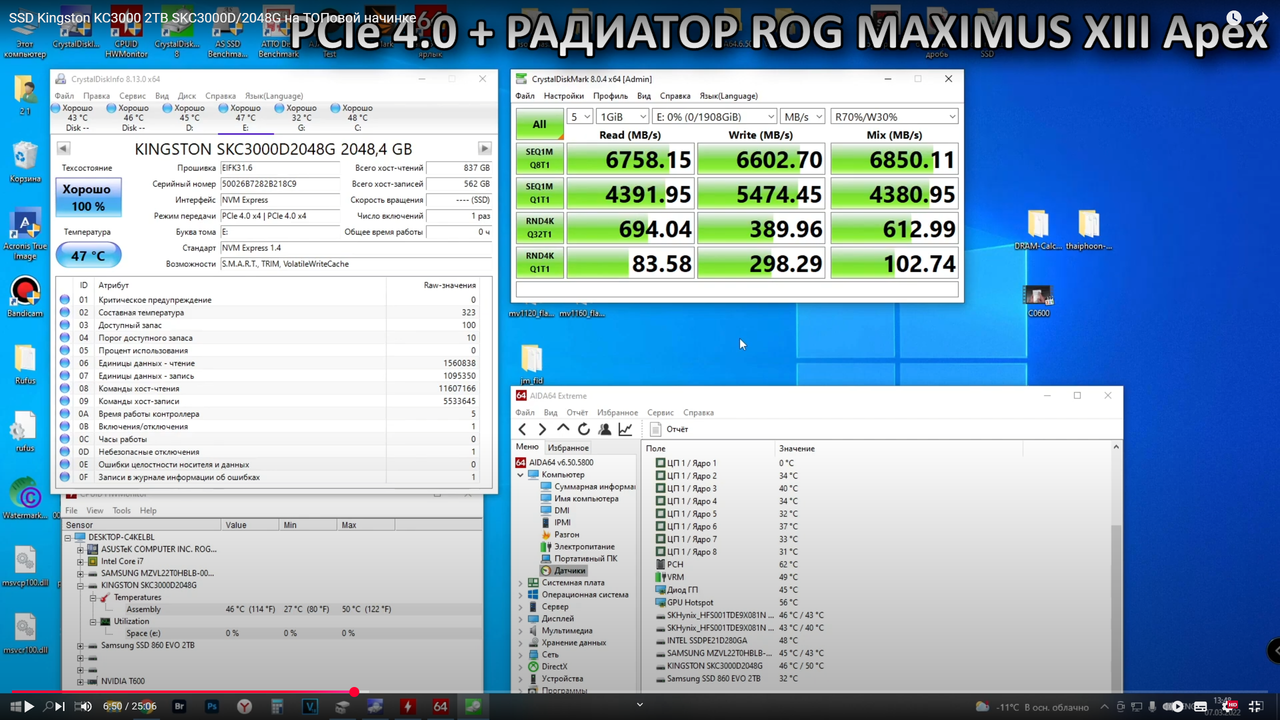Viewport: 1280px width, 720px height.
Task: Click Хорошо 100% health status button
Action: pos(88,197)
